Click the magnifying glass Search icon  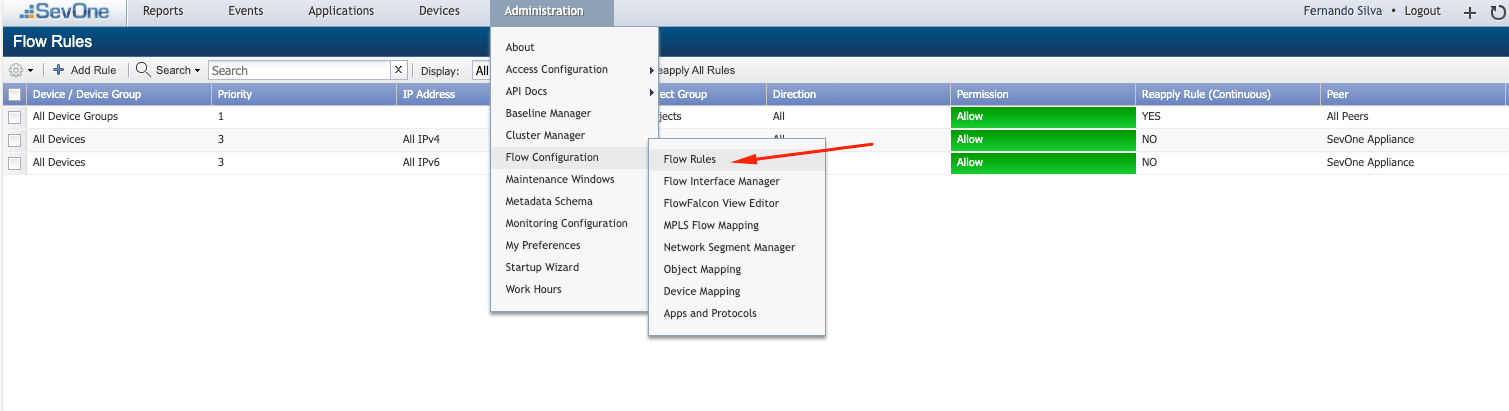pos(143,70)
